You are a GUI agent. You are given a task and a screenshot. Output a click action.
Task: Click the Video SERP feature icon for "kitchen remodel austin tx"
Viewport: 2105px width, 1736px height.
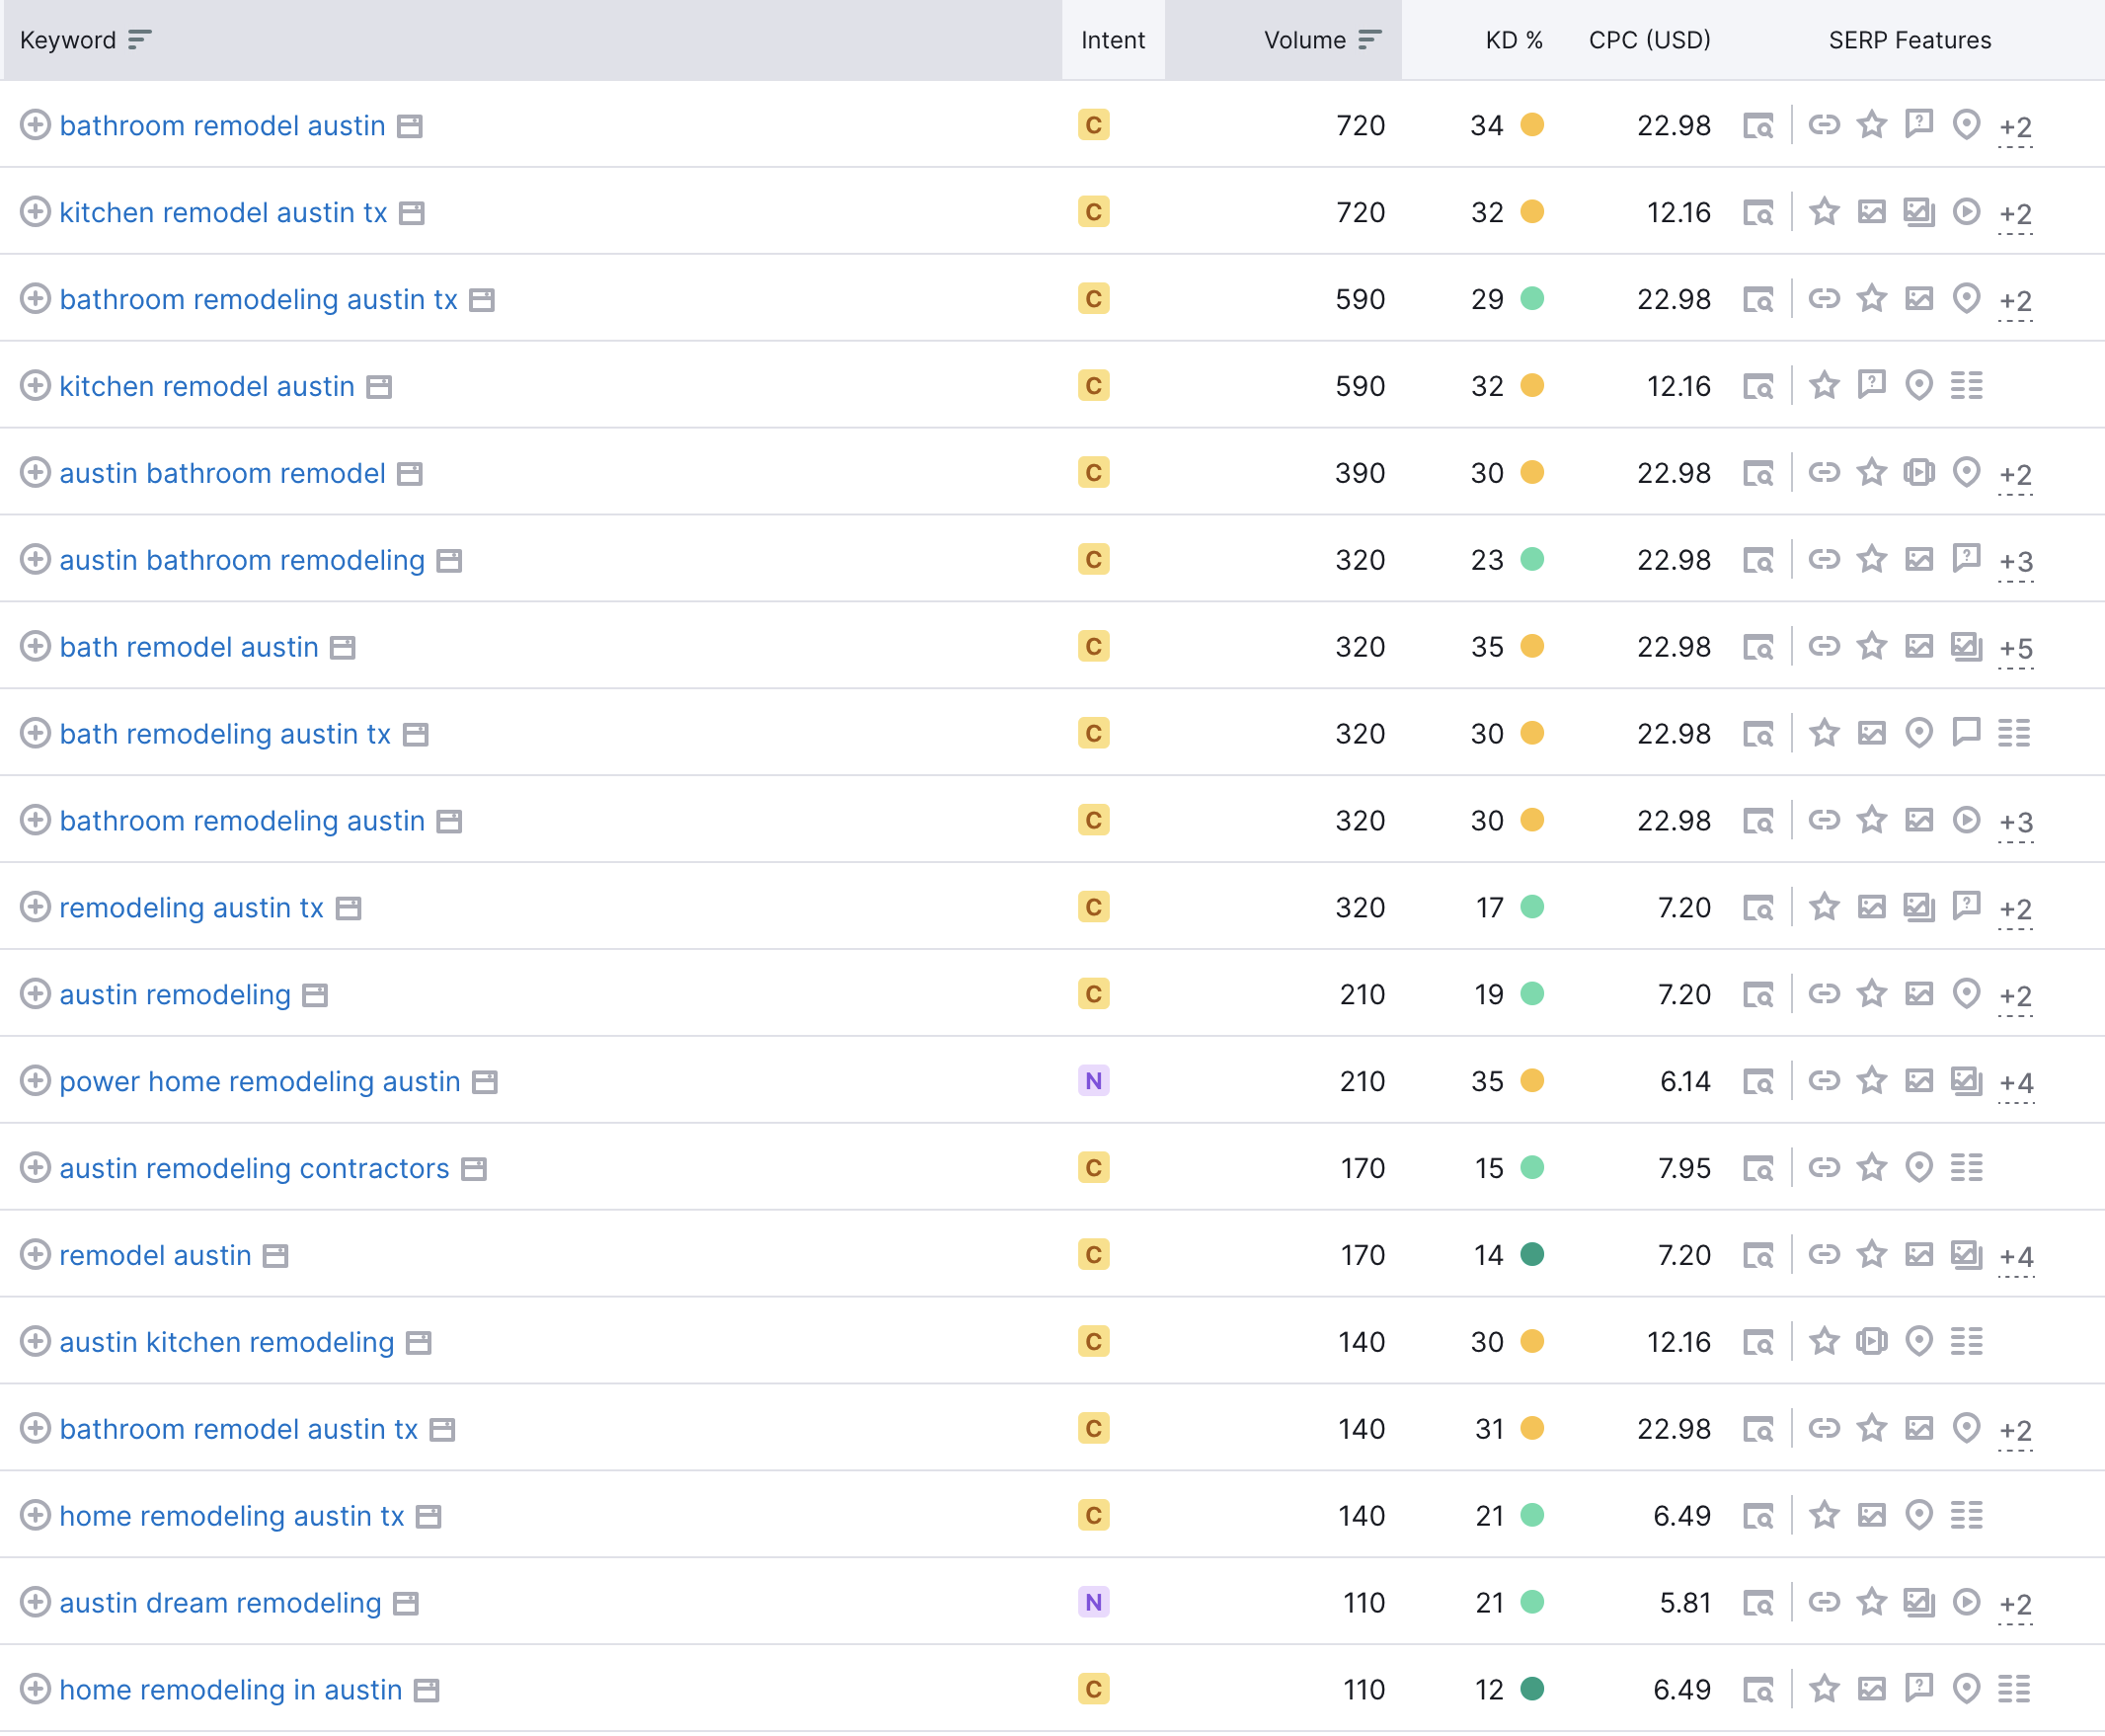tap(1966, 212)
